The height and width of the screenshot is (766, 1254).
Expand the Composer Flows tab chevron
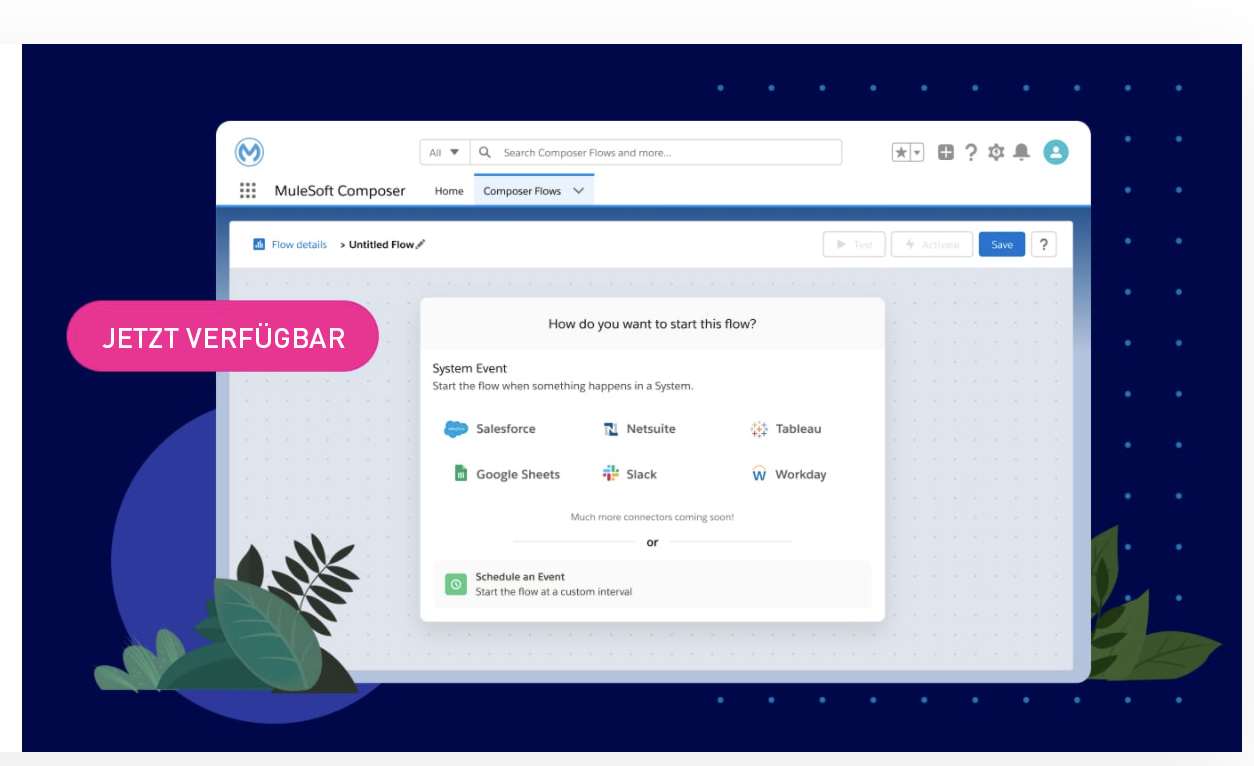tap(578, 191)
